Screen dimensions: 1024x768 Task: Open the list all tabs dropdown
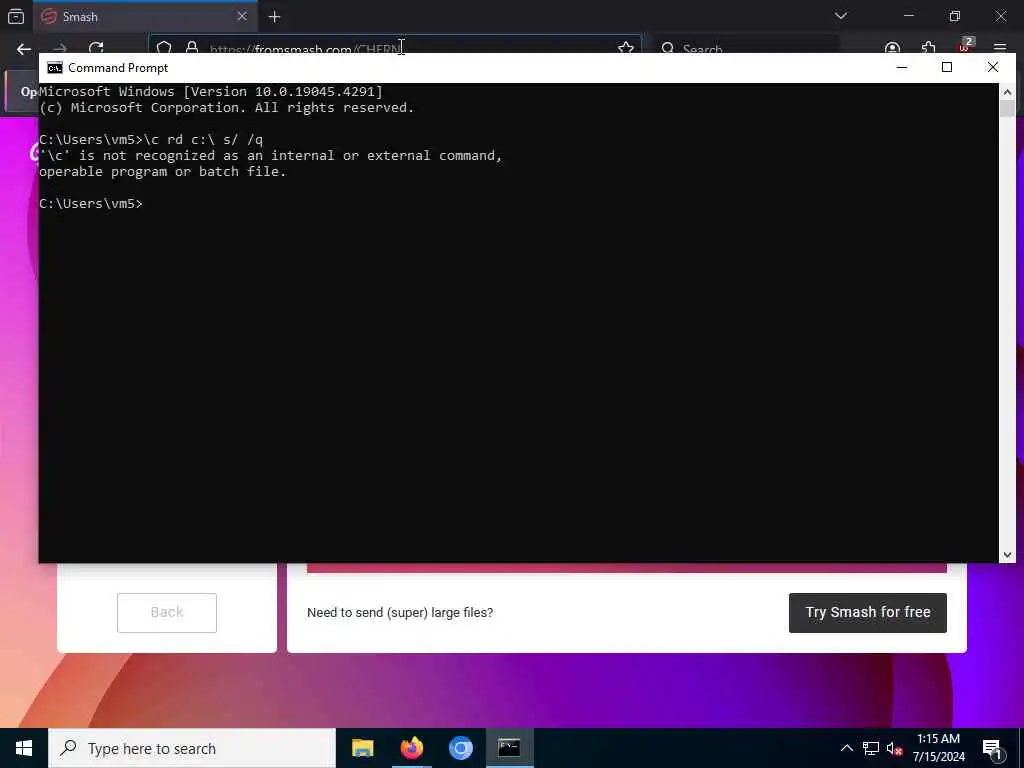841,16
